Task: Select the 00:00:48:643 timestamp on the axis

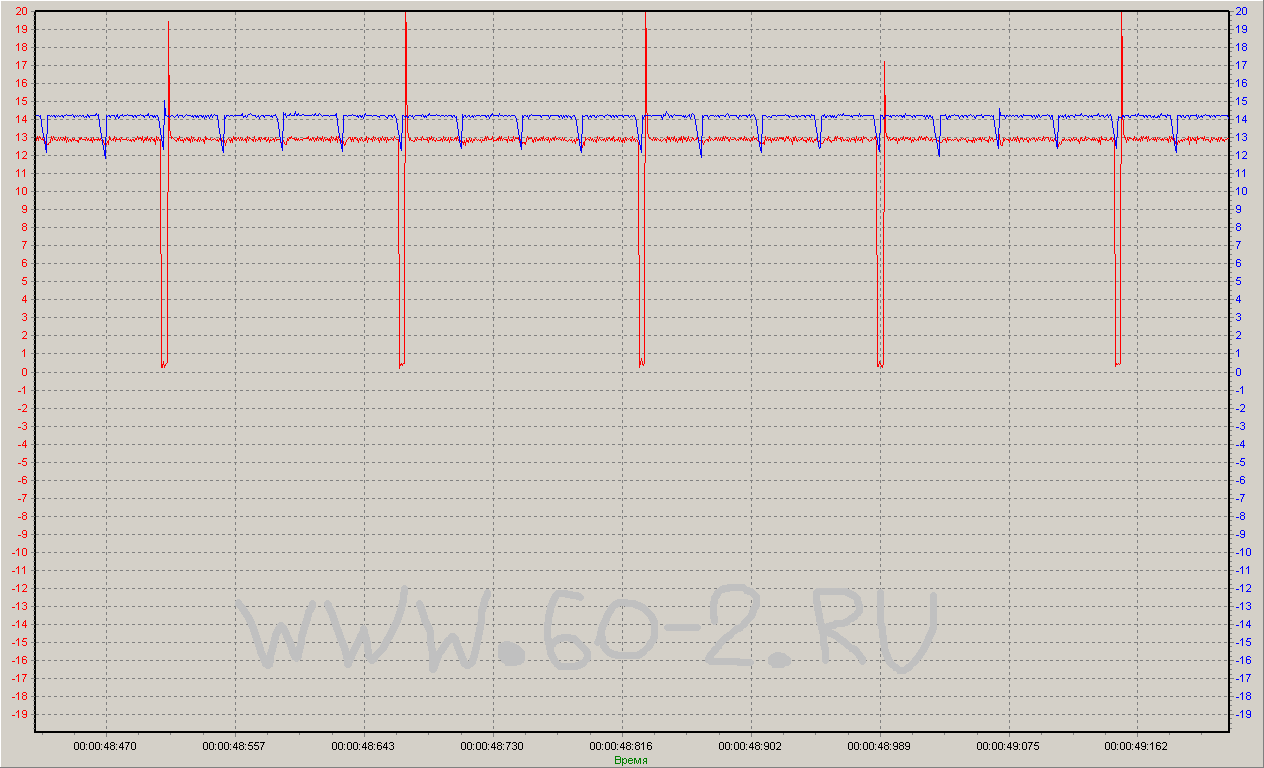Action: 363,746
